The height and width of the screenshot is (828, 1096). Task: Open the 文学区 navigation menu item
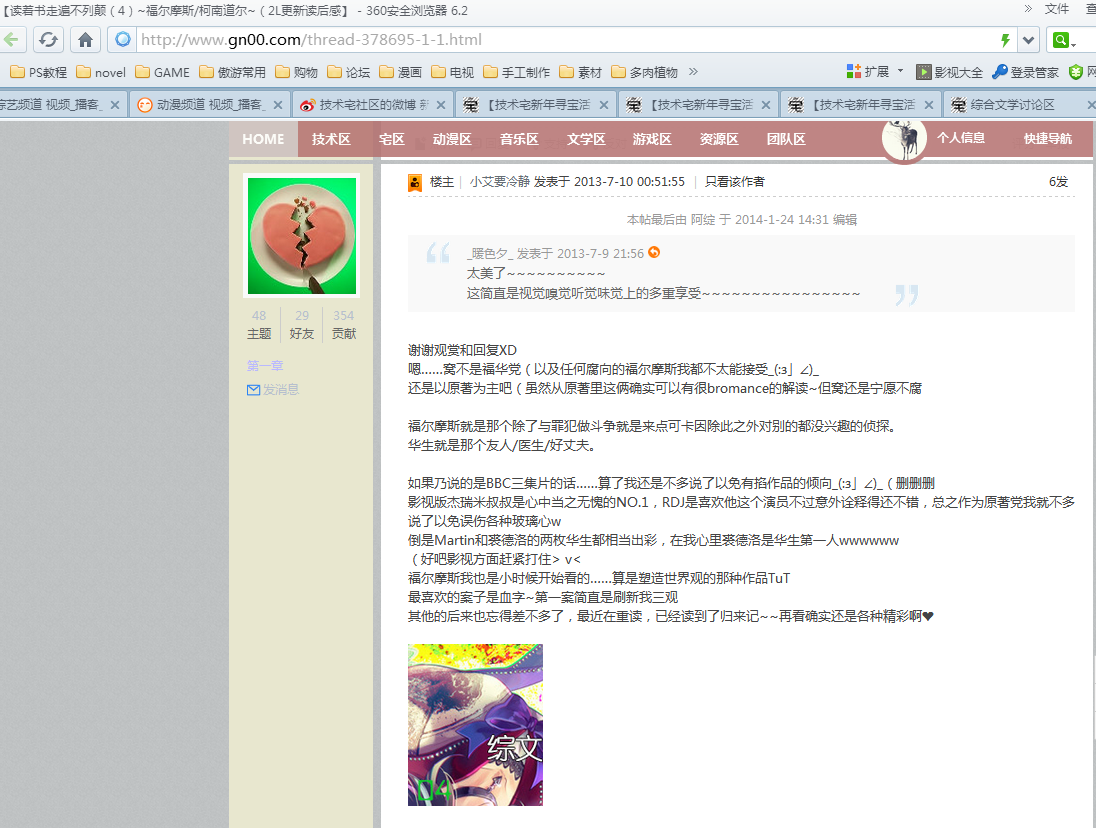point(586,139)
